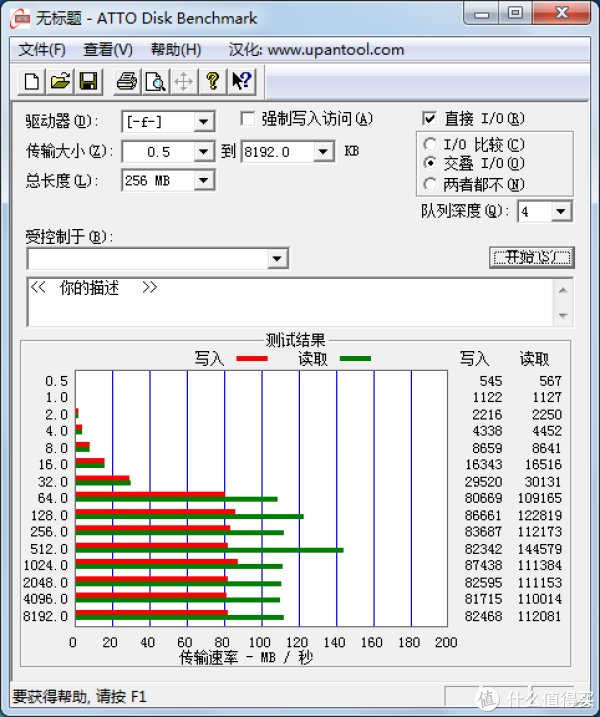
Task: Select the Neither radio button
Action: tap(430, 184)
